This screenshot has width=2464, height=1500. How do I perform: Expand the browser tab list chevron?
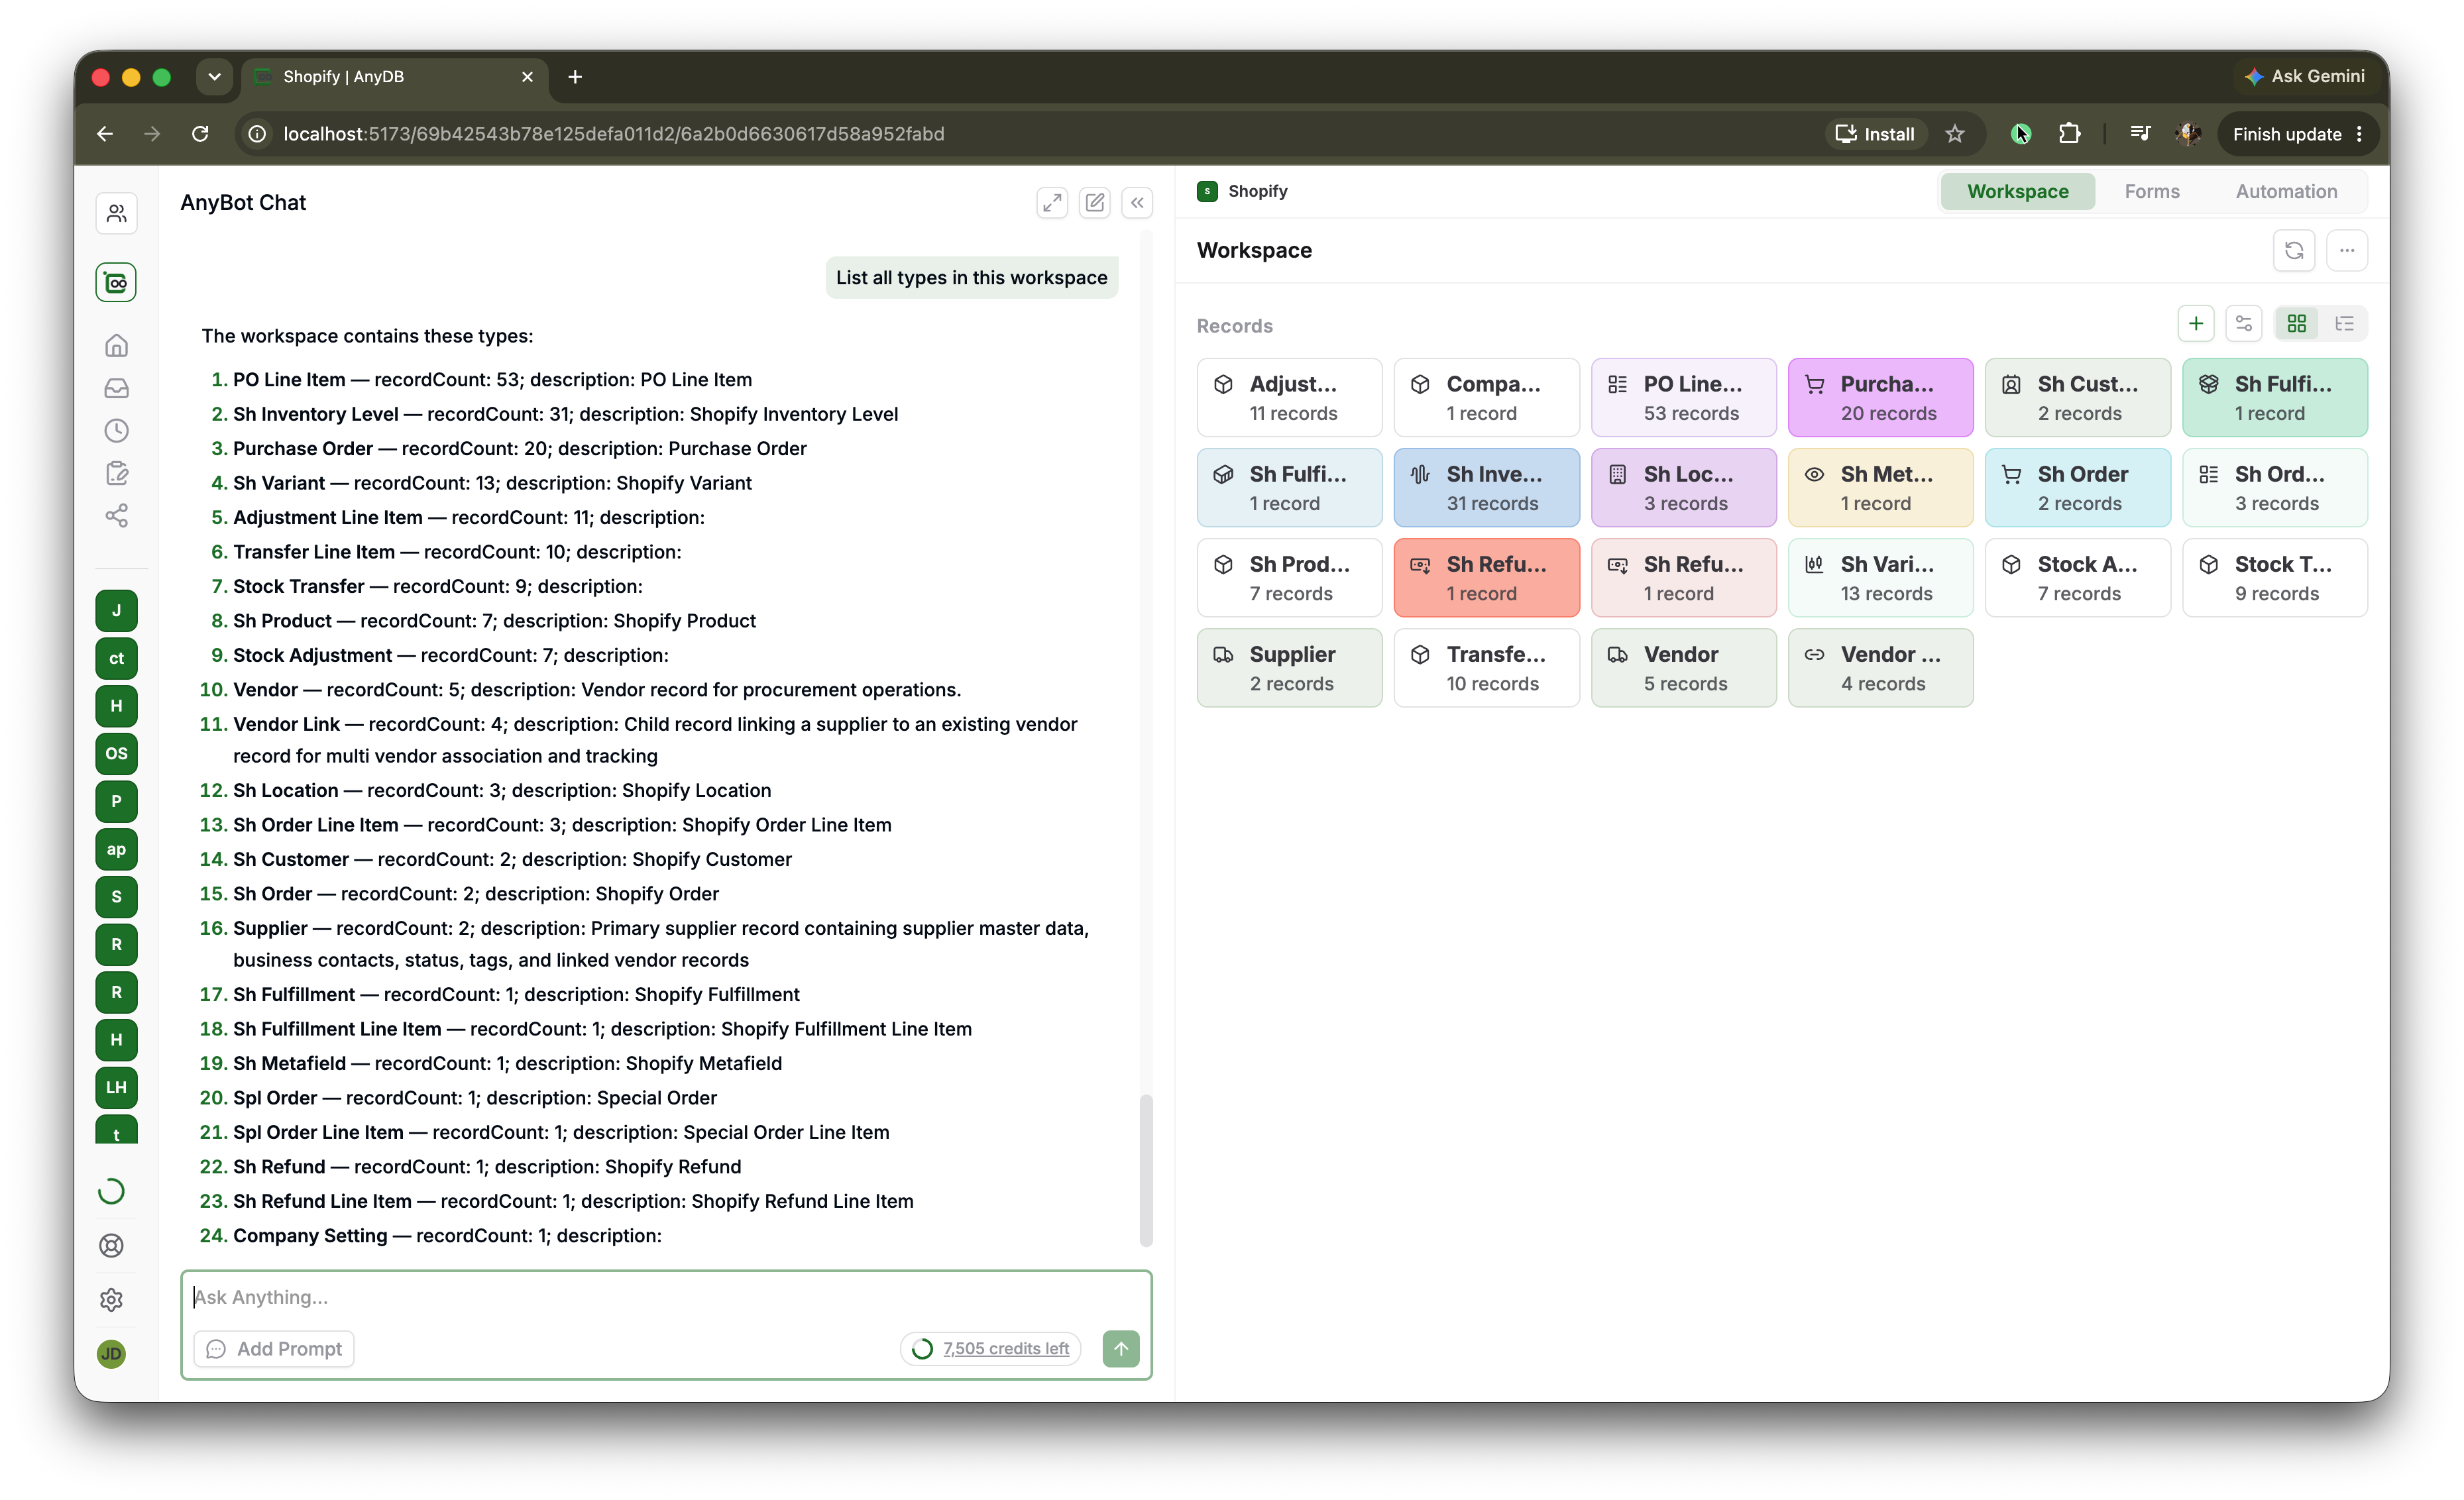[x=214, y=77]
